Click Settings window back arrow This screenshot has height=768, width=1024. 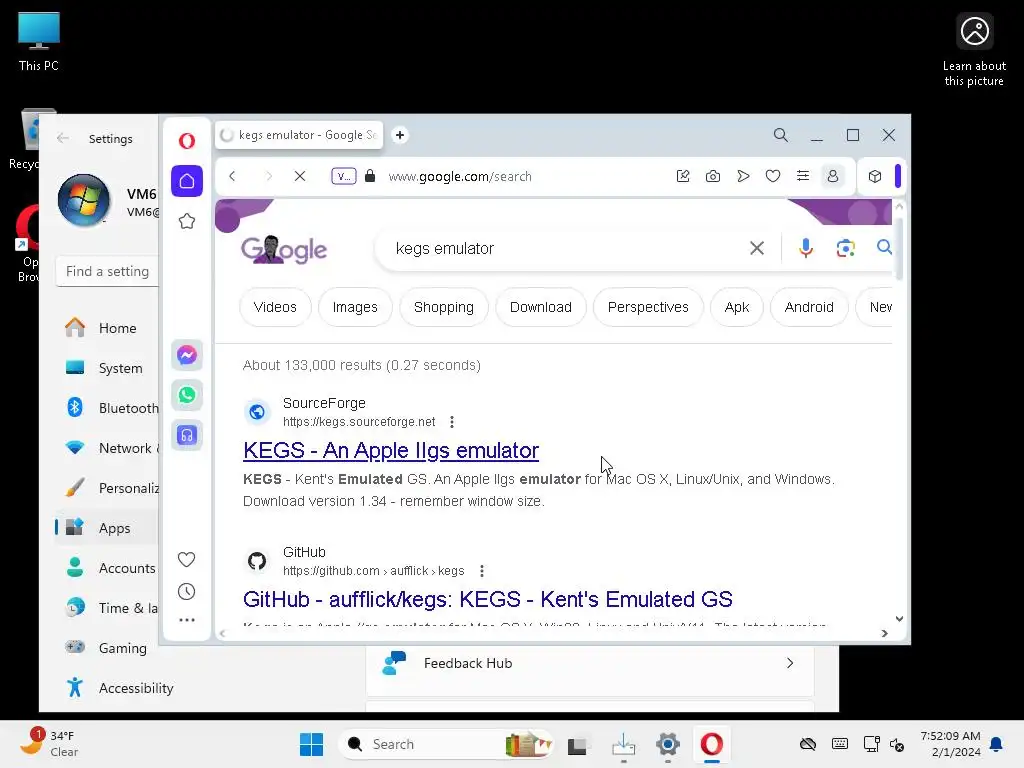click(63, 138)
